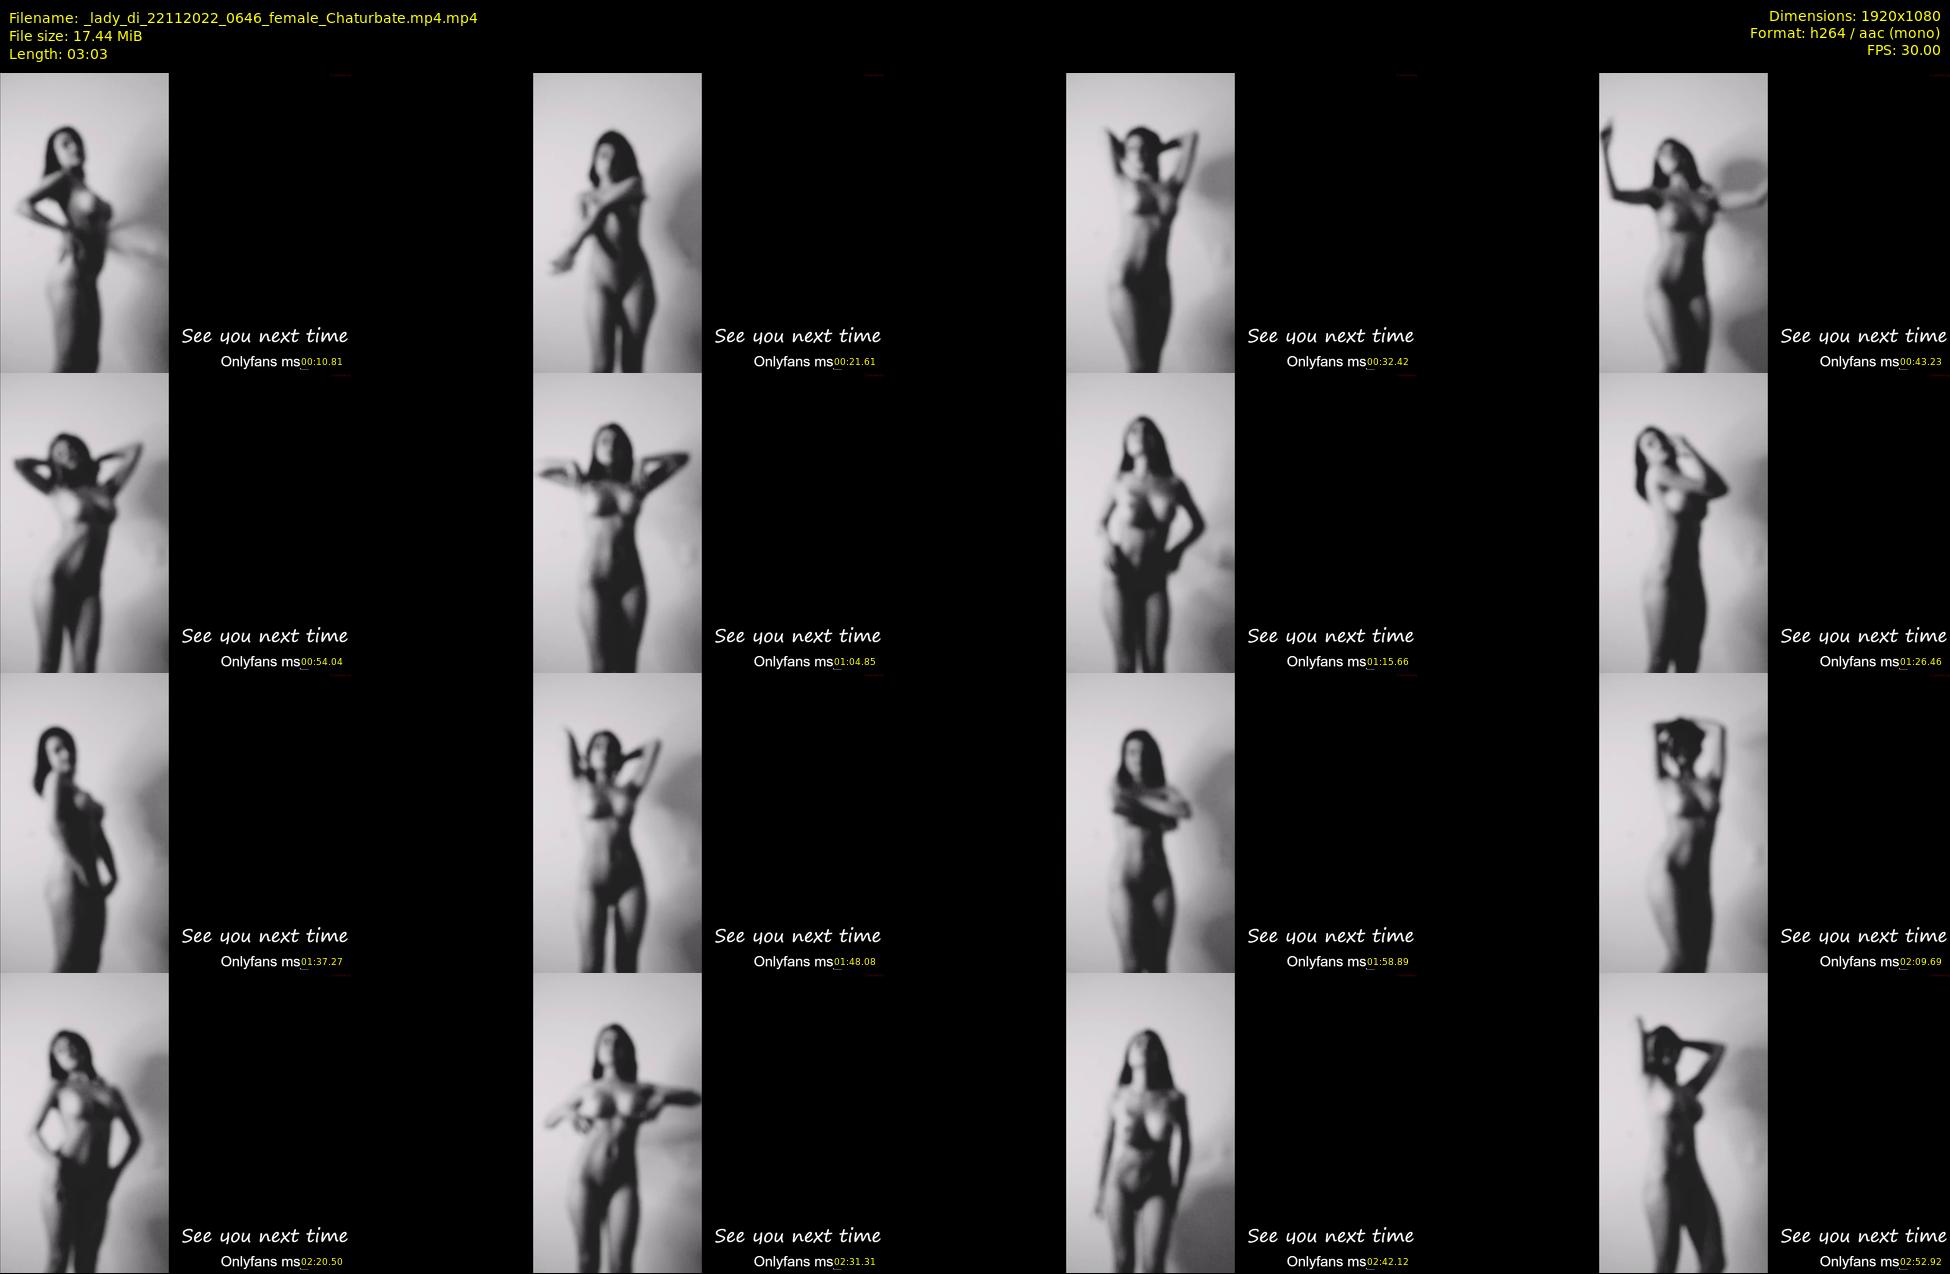Screen dimensions: 1950x1274
Task: Click the 01:04.85 timestamp label
Action: pyautogui.click(x=855, y=662)
